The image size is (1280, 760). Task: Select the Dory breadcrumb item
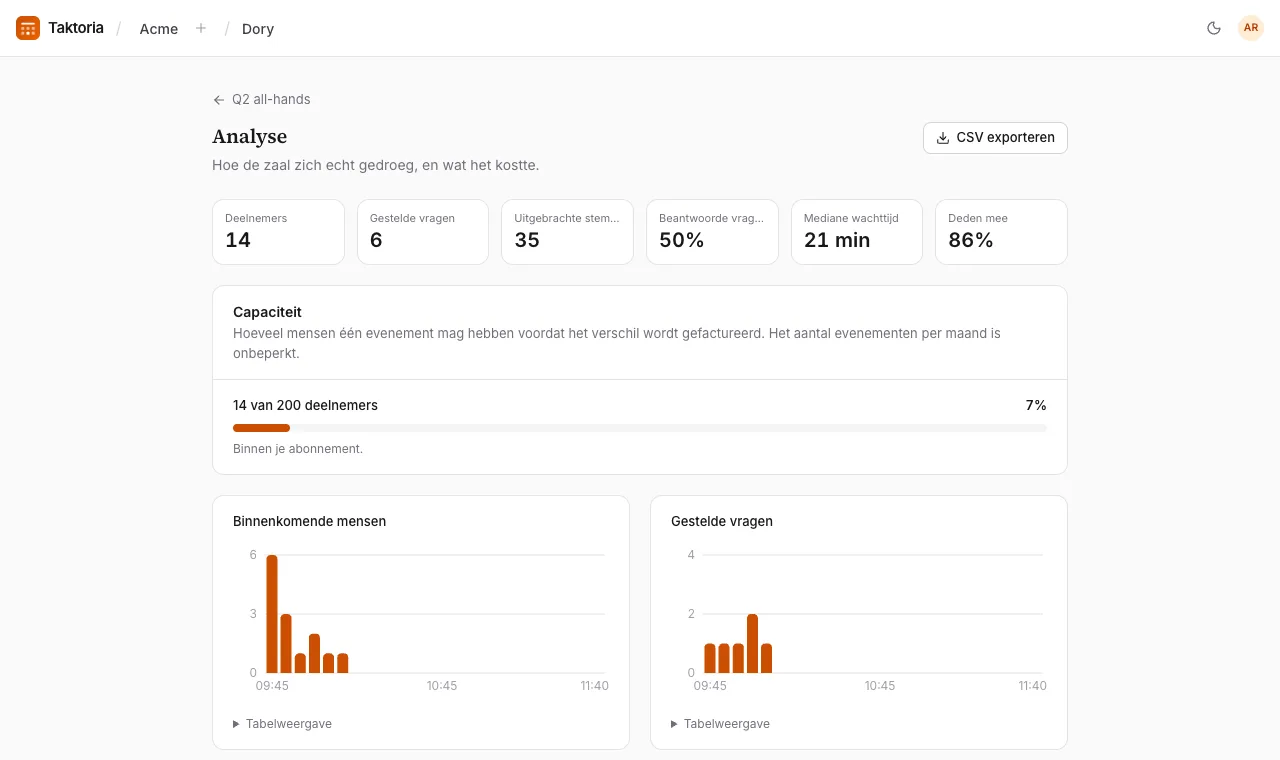coord(258,29)
